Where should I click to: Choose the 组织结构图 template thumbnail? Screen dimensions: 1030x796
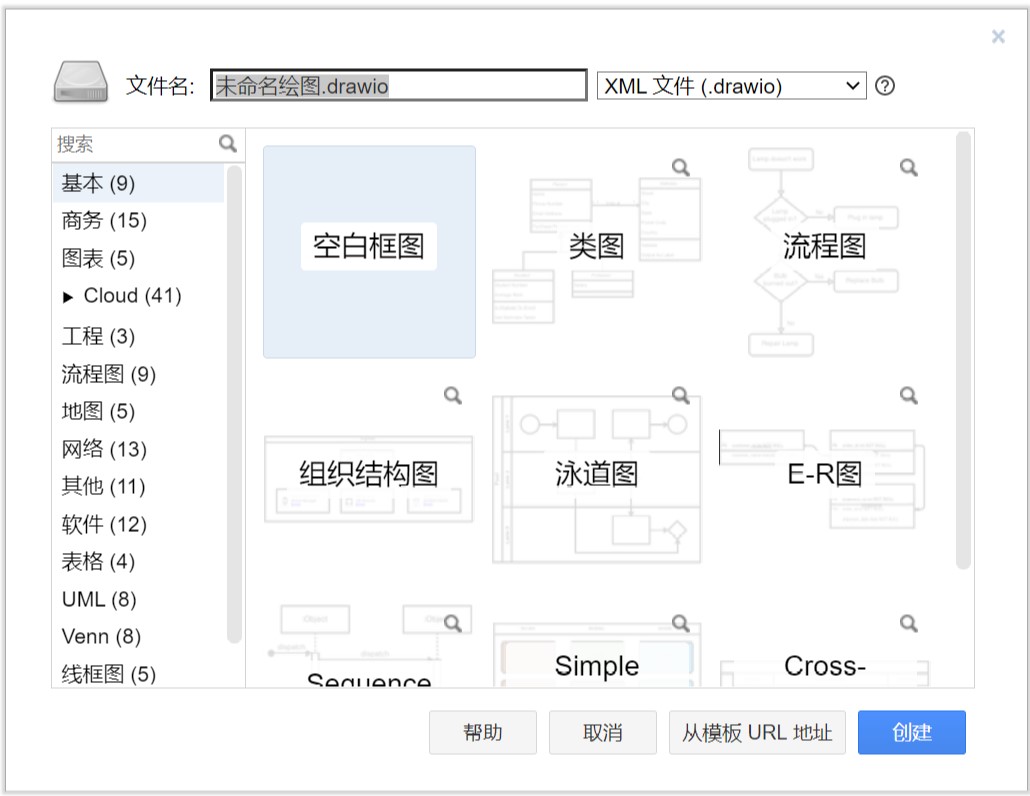[369, 479]
